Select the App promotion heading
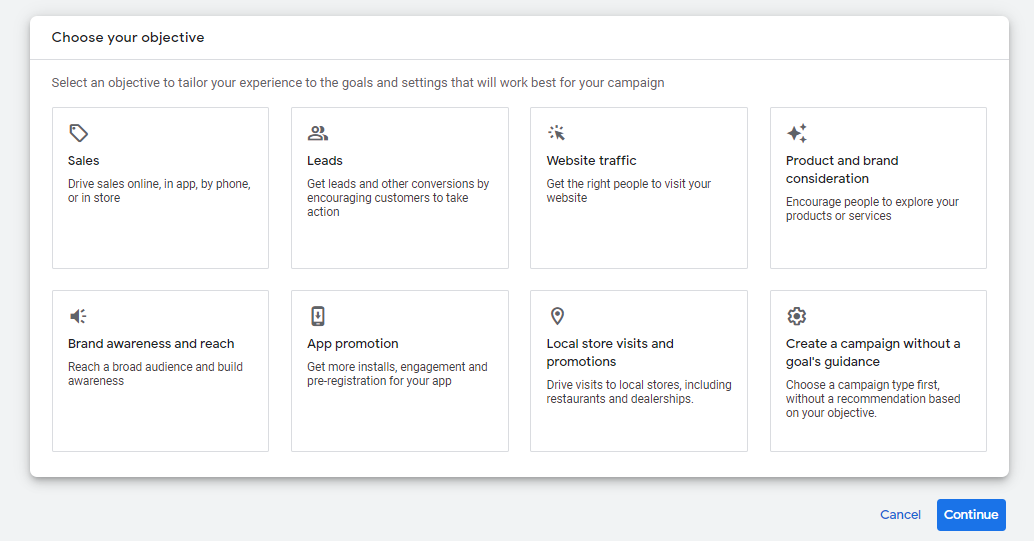 tap(353, 344)
